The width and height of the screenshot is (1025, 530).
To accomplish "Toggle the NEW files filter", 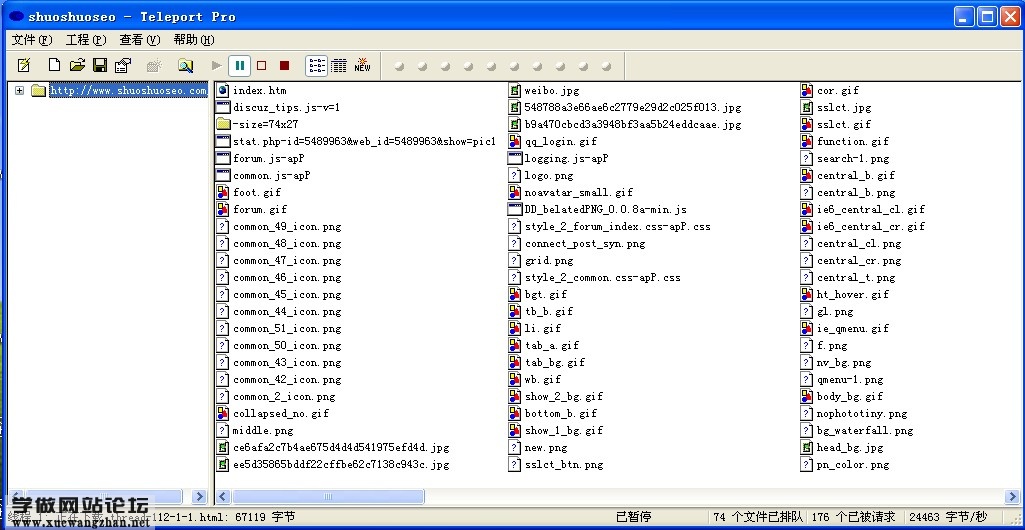I will (x=362, y=66).
